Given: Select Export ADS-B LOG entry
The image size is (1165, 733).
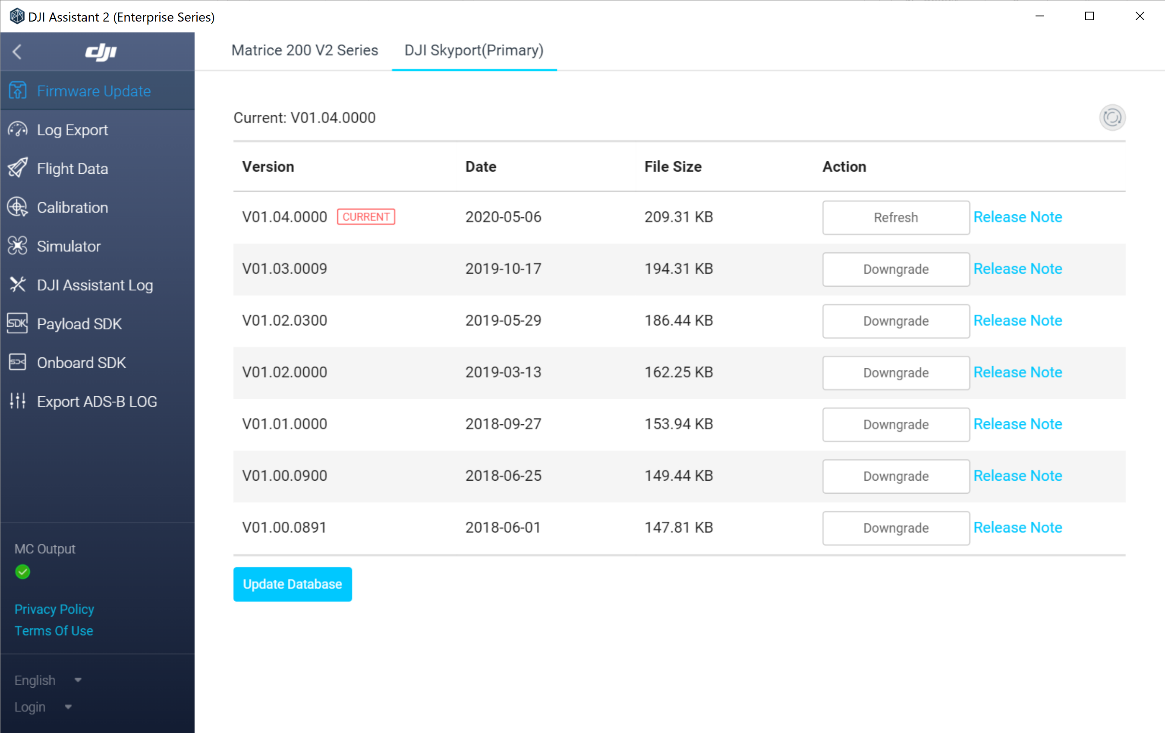Looking at the screenshot, I should coord(97,401).
